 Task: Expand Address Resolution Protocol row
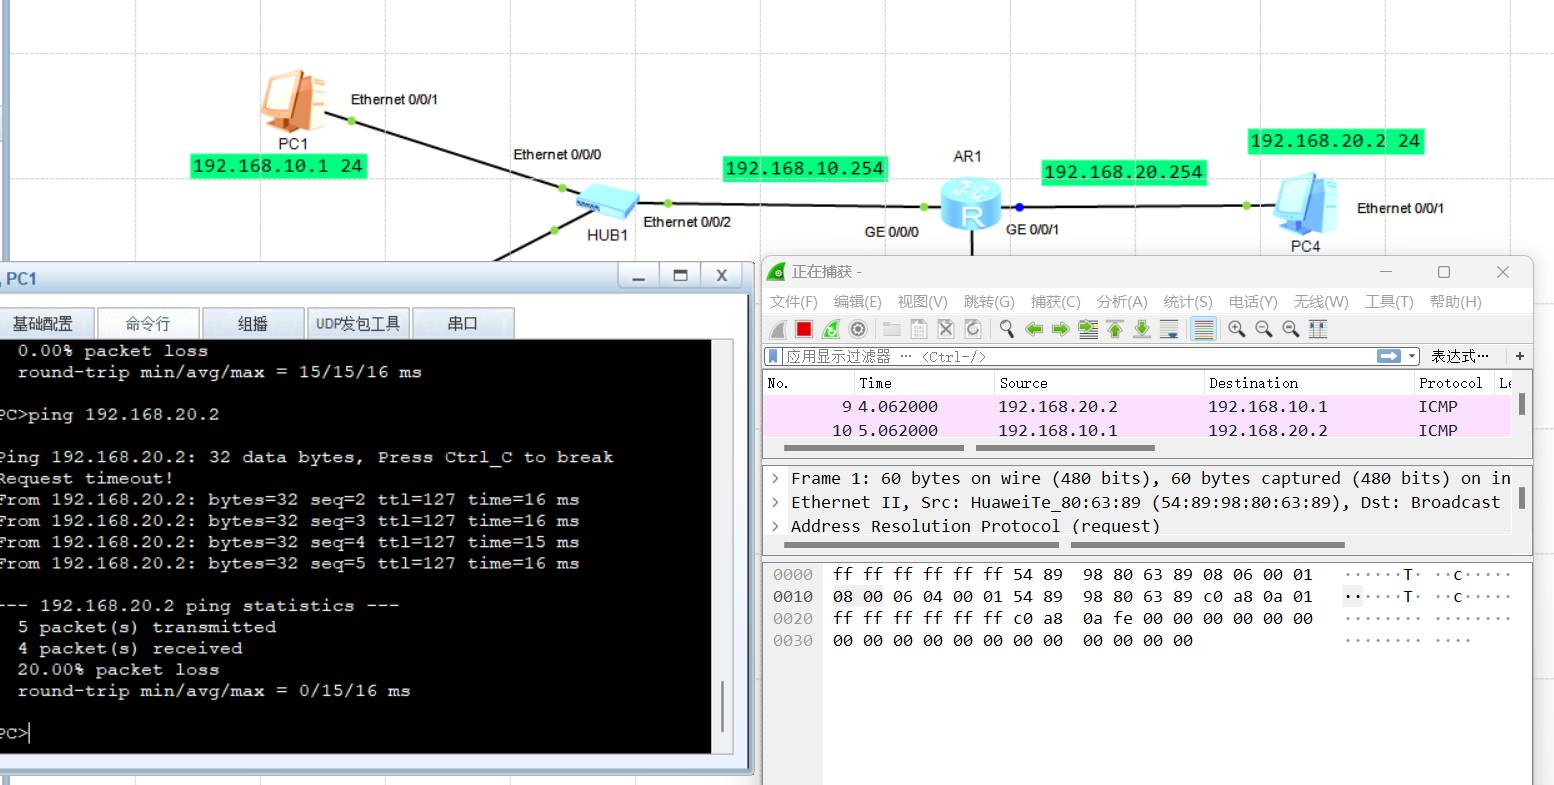pos(776,527)
